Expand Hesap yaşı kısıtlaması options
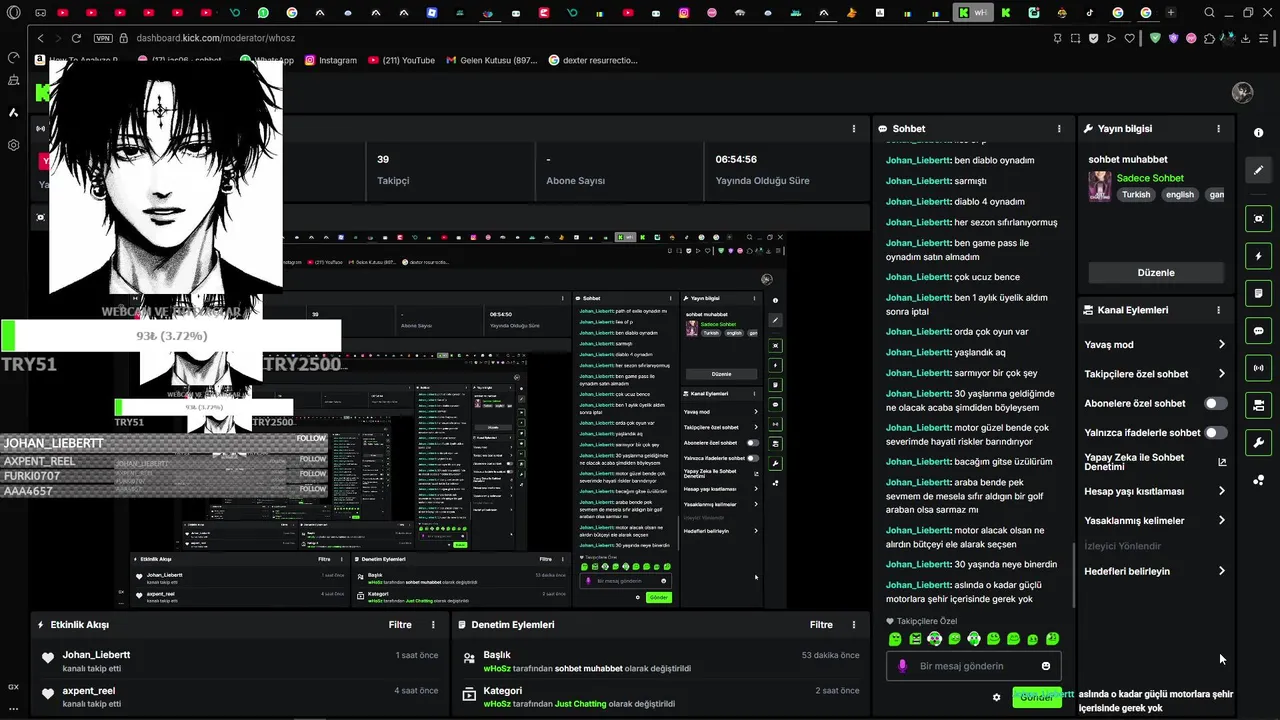 click(1155, 491)
